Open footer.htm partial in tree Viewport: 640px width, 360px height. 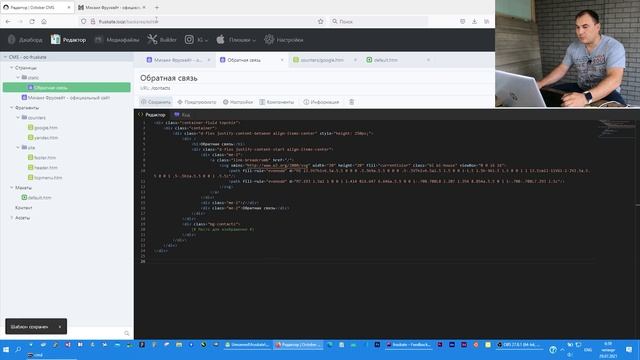coord(42,158)
